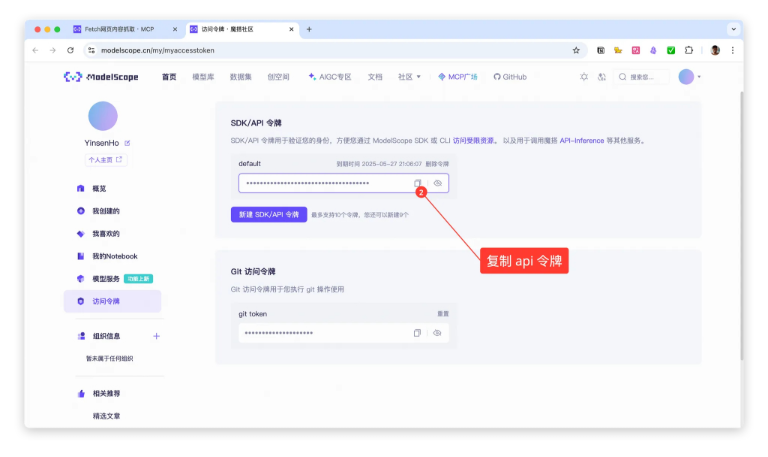
Task: Open the Chrome three-dot menu
Action: 733,50
